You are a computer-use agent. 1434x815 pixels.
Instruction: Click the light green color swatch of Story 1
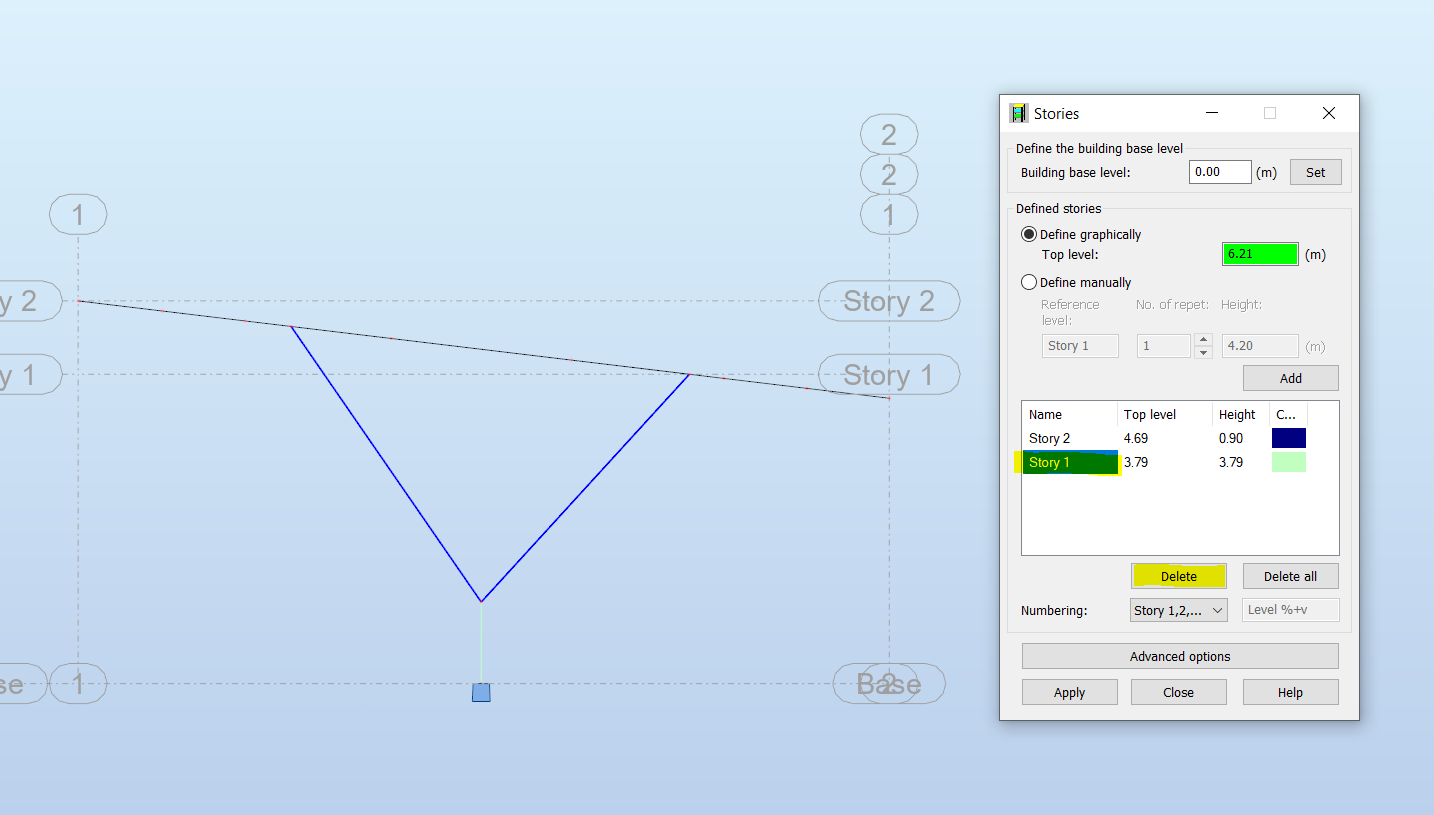click(x=1288, y=462)
